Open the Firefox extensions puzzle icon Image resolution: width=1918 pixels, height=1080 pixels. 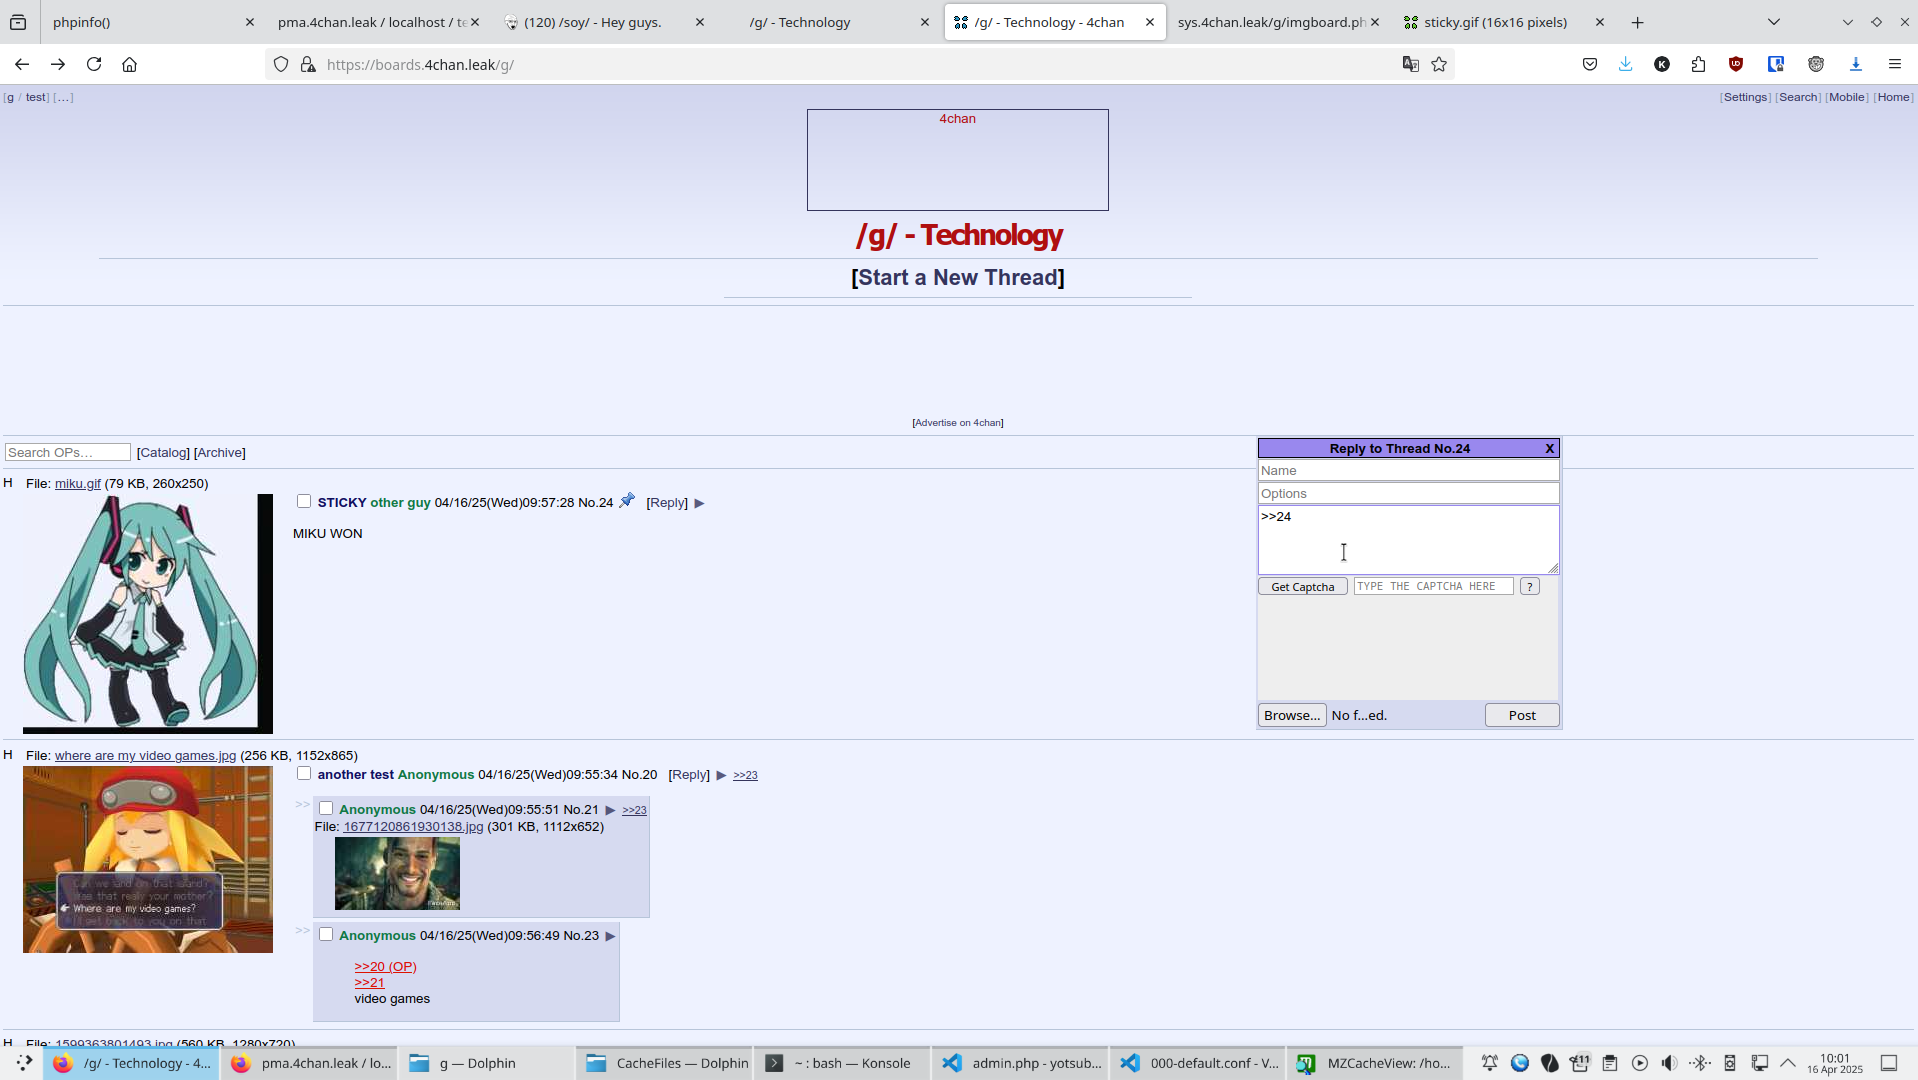tap(1698, 64)
